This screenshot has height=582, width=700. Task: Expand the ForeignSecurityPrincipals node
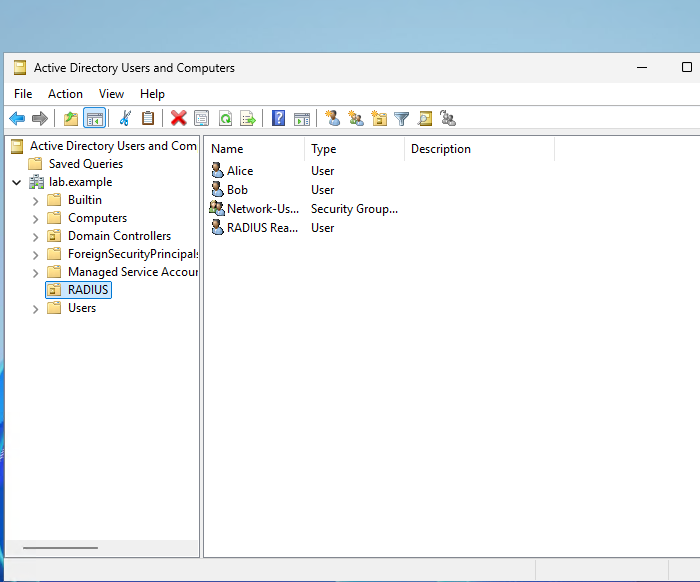[x=35, y=255]
